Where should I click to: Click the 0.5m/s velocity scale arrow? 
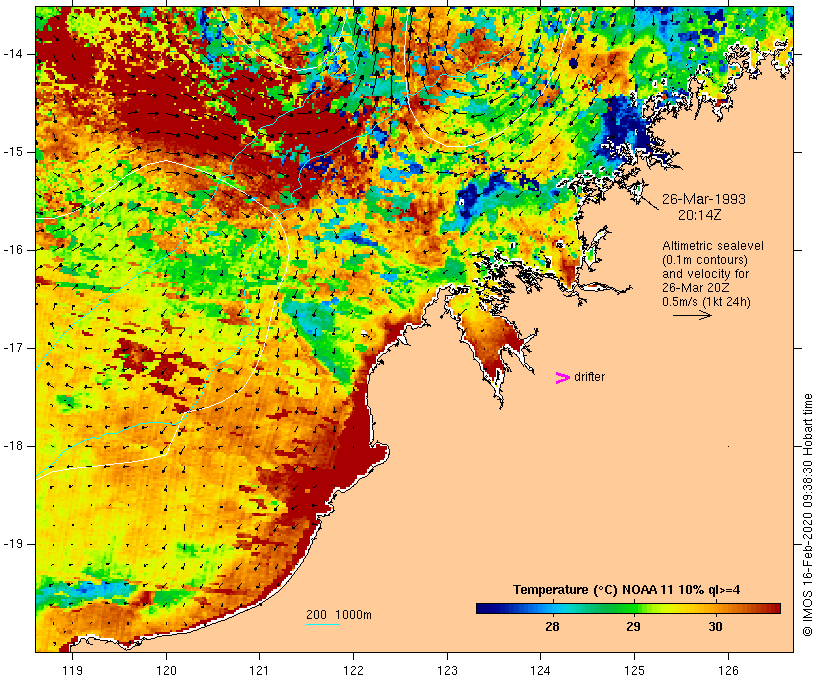tap(692, 315)
